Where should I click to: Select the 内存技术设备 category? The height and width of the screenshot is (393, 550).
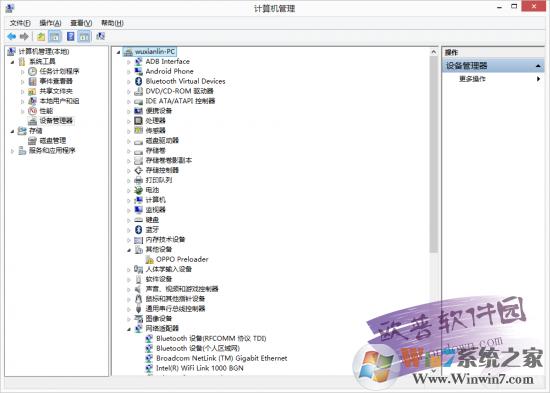pyautogui.click(x=165, y=239)
